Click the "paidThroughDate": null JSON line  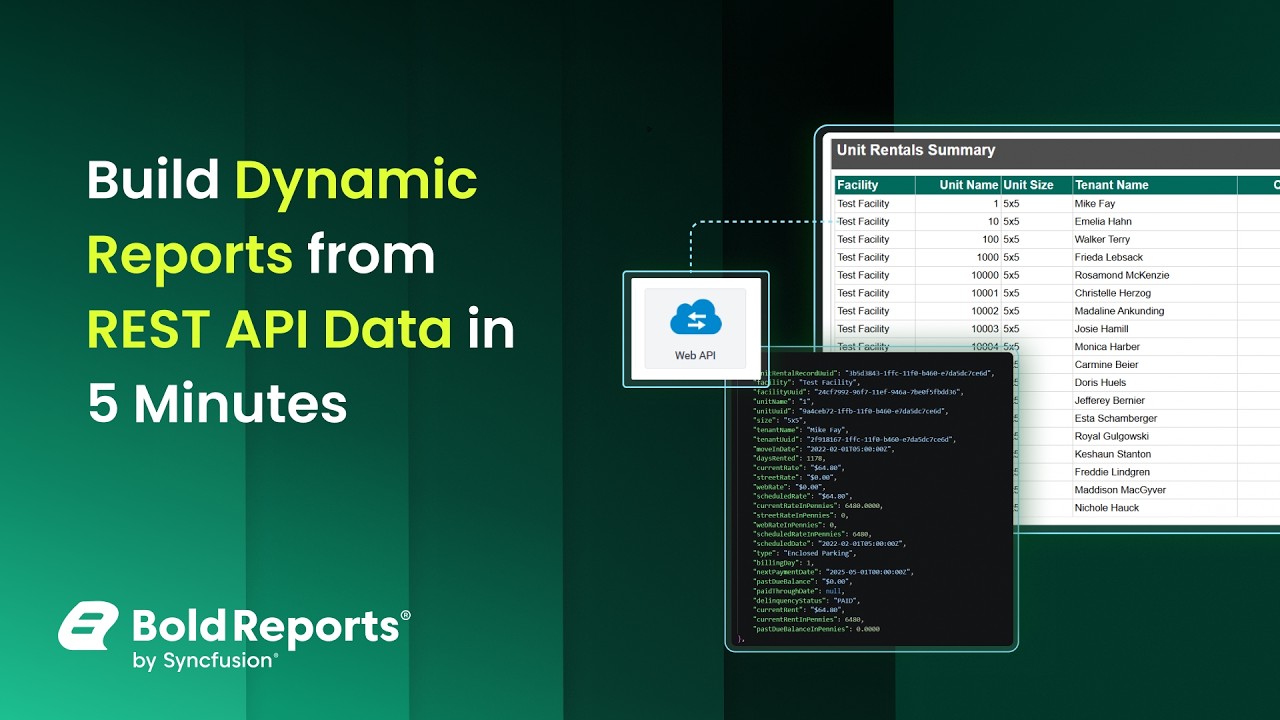click(x=798, y=591)
